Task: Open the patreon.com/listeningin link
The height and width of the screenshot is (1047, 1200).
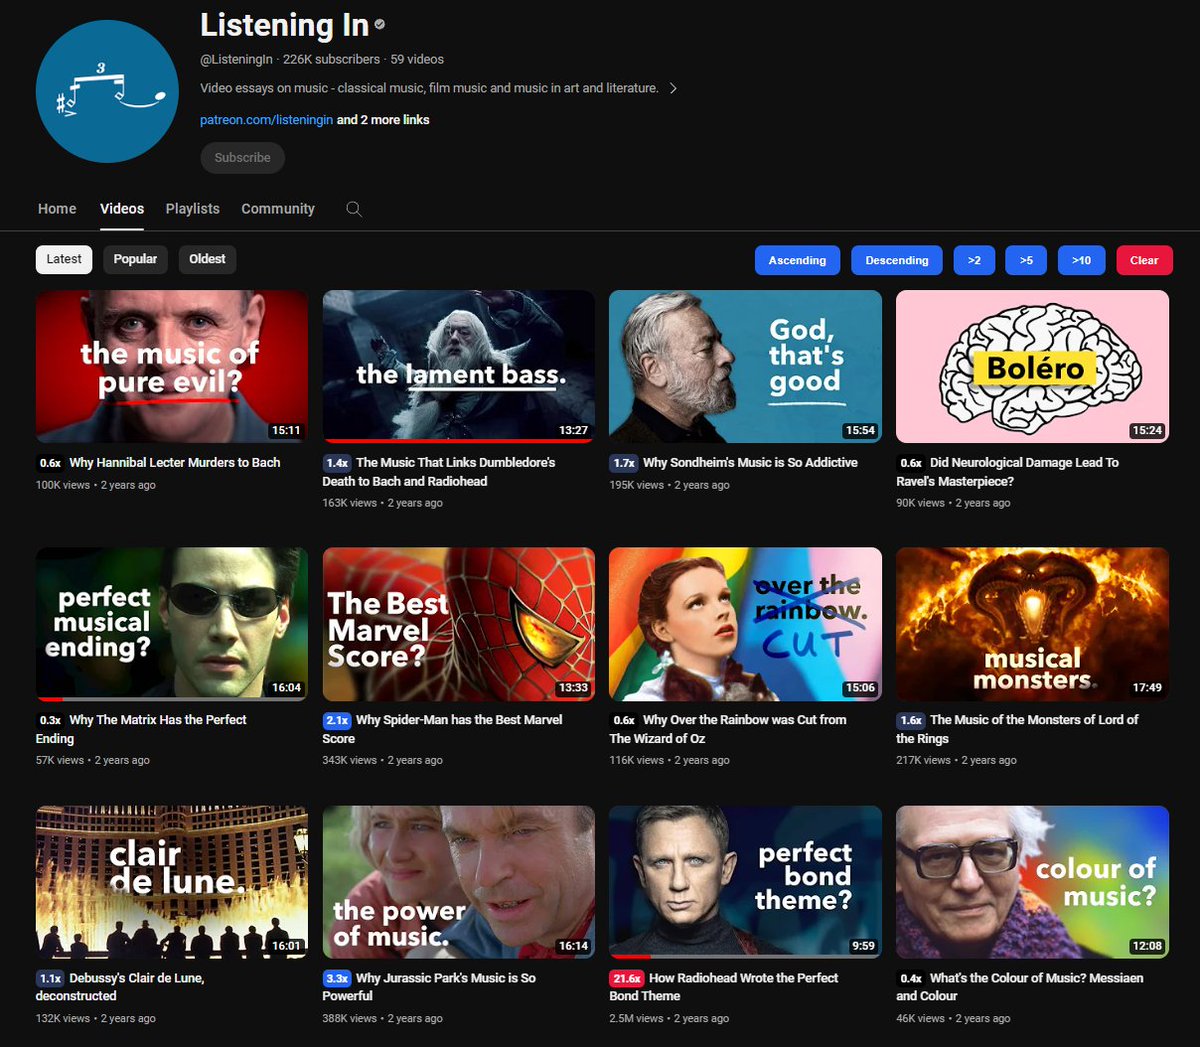Action: (266, 120)
